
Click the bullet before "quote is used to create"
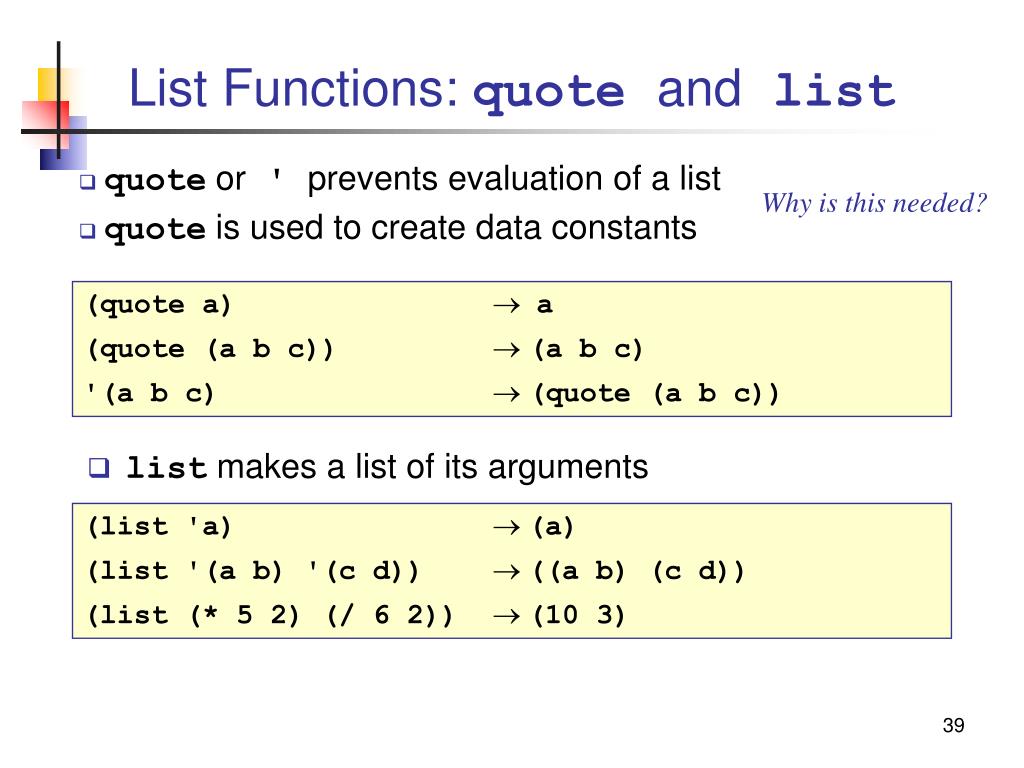click(x=87, y=232)
